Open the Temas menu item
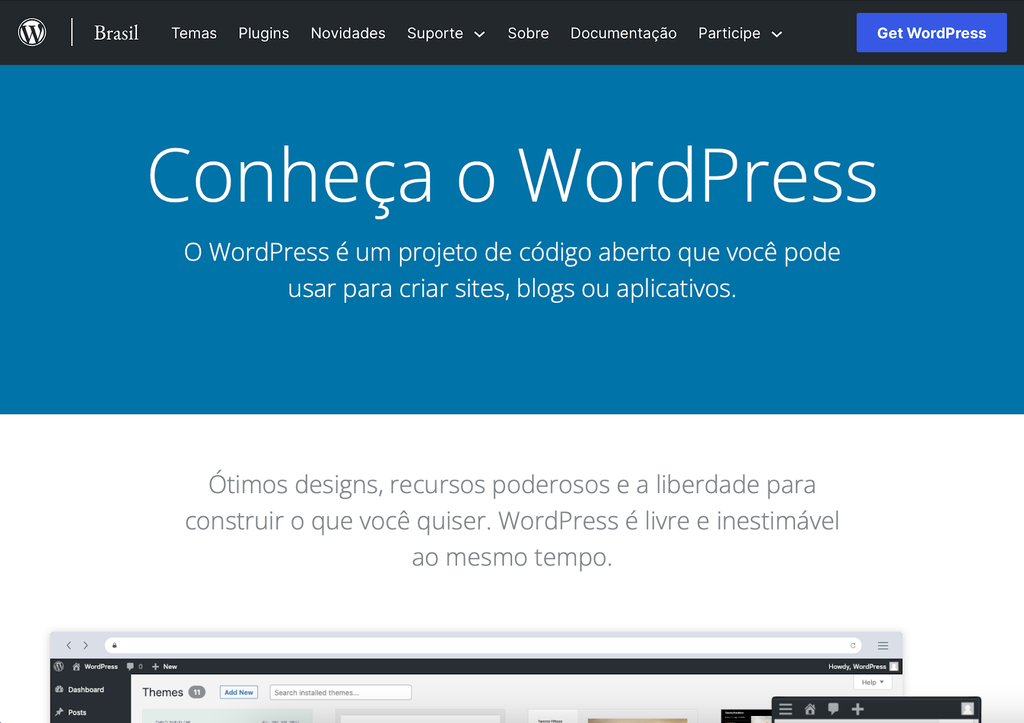Viewport: 1024px width, 723px height. pyautogui.click(x=193, y=33)
